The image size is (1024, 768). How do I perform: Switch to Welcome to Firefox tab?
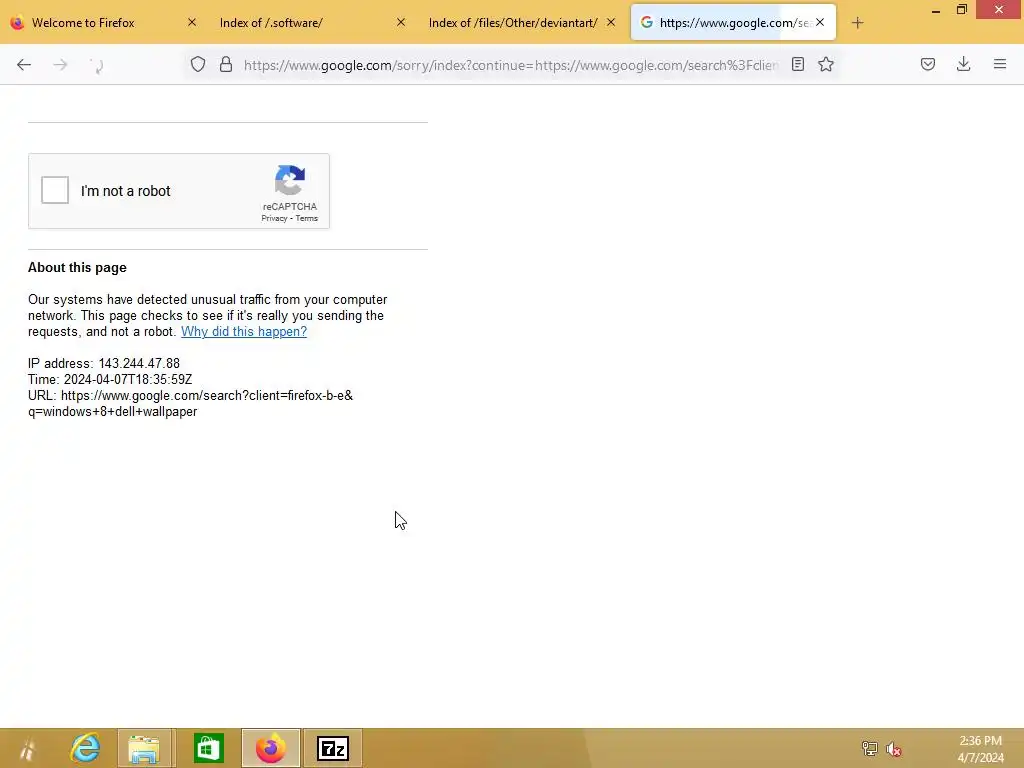[x=104, y=23]
